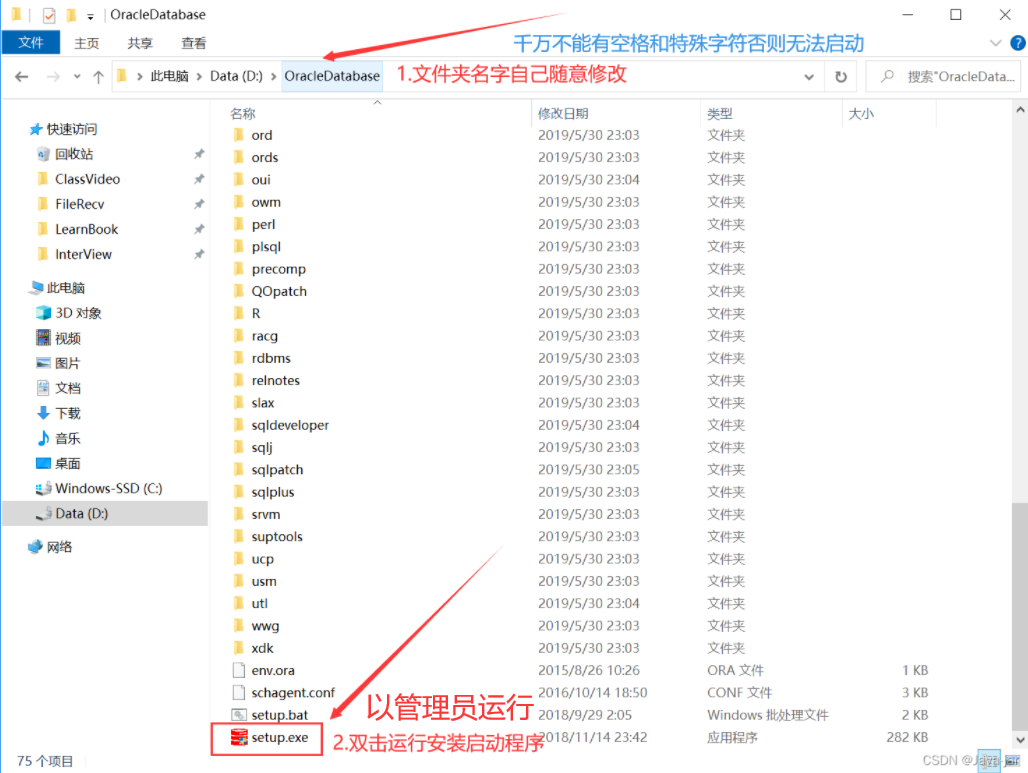Open the address bar history dropdown
The height and width of the screenshot is (773, 1028).
pyautogui.click(x=807, y=76)
